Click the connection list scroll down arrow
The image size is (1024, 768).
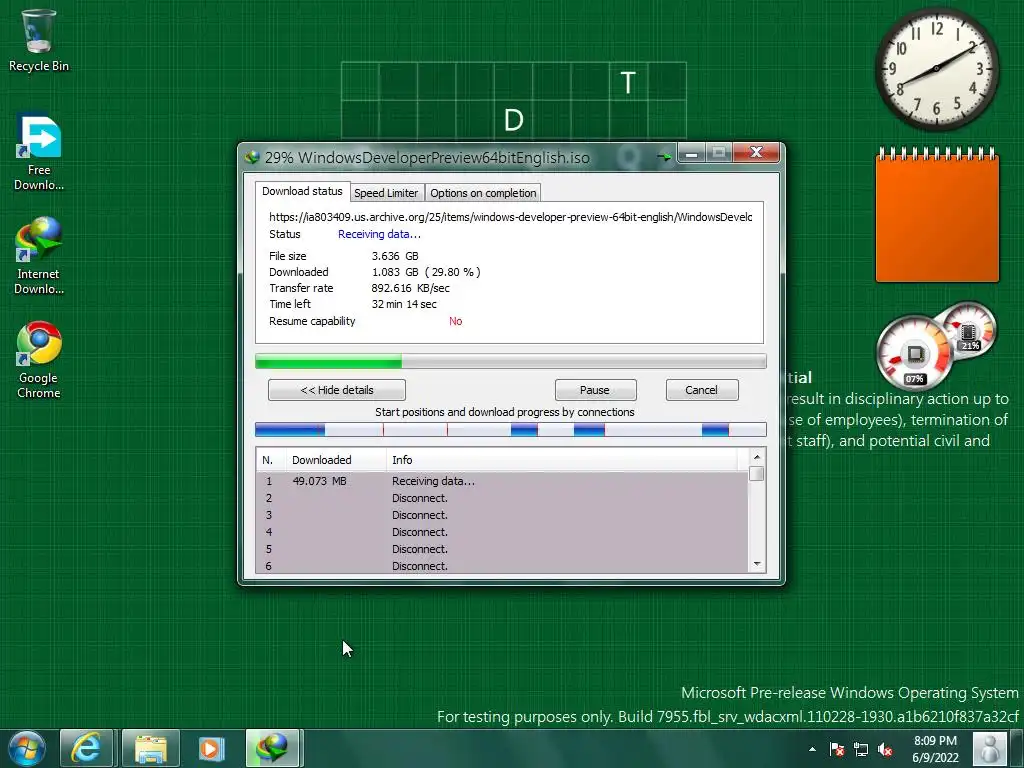click(x=757, y=564)
